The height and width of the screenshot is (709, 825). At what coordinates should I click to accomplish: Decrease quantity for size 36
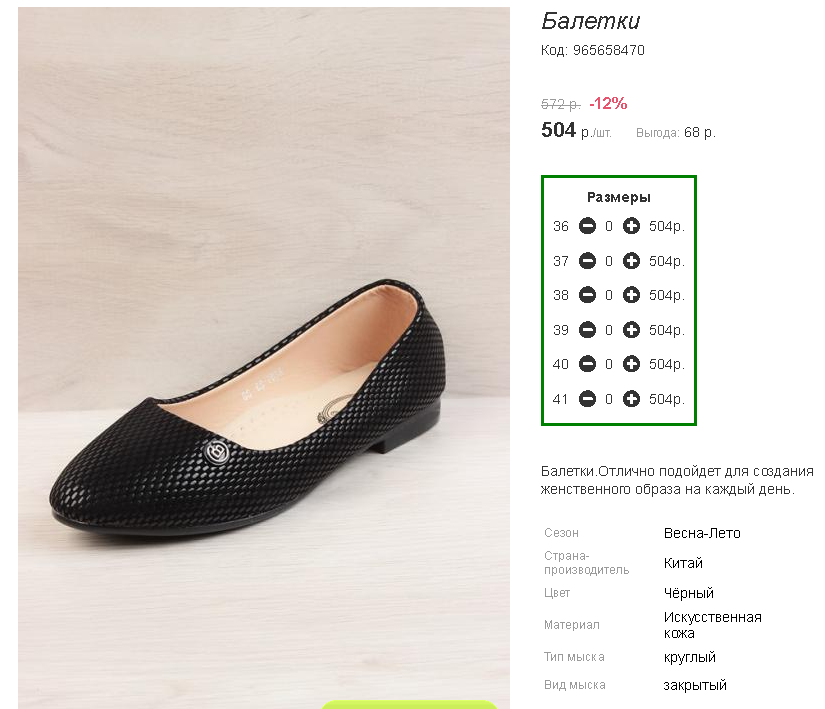(x=587, y=226)
